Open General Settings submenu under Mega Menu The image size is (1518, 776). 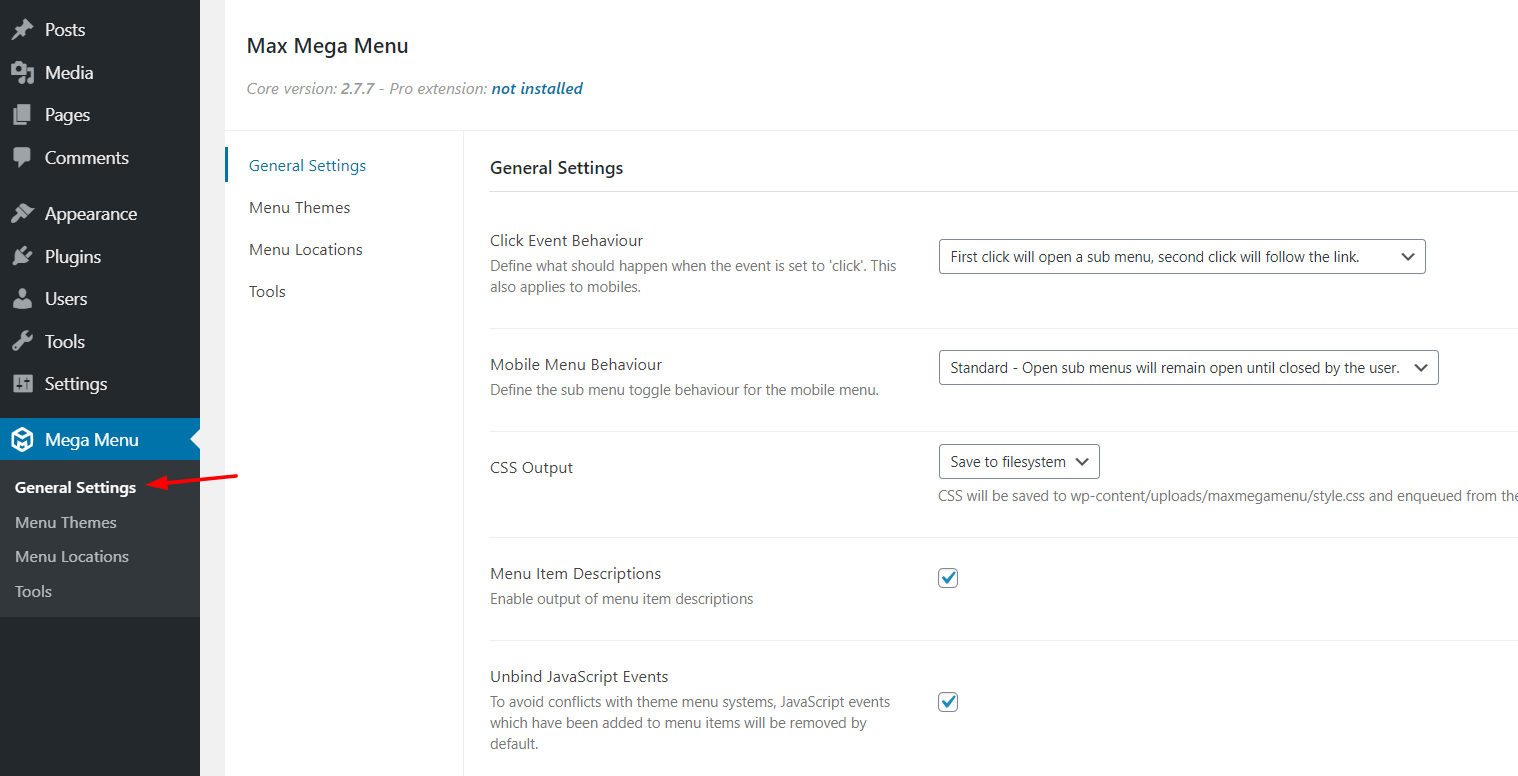76,488
